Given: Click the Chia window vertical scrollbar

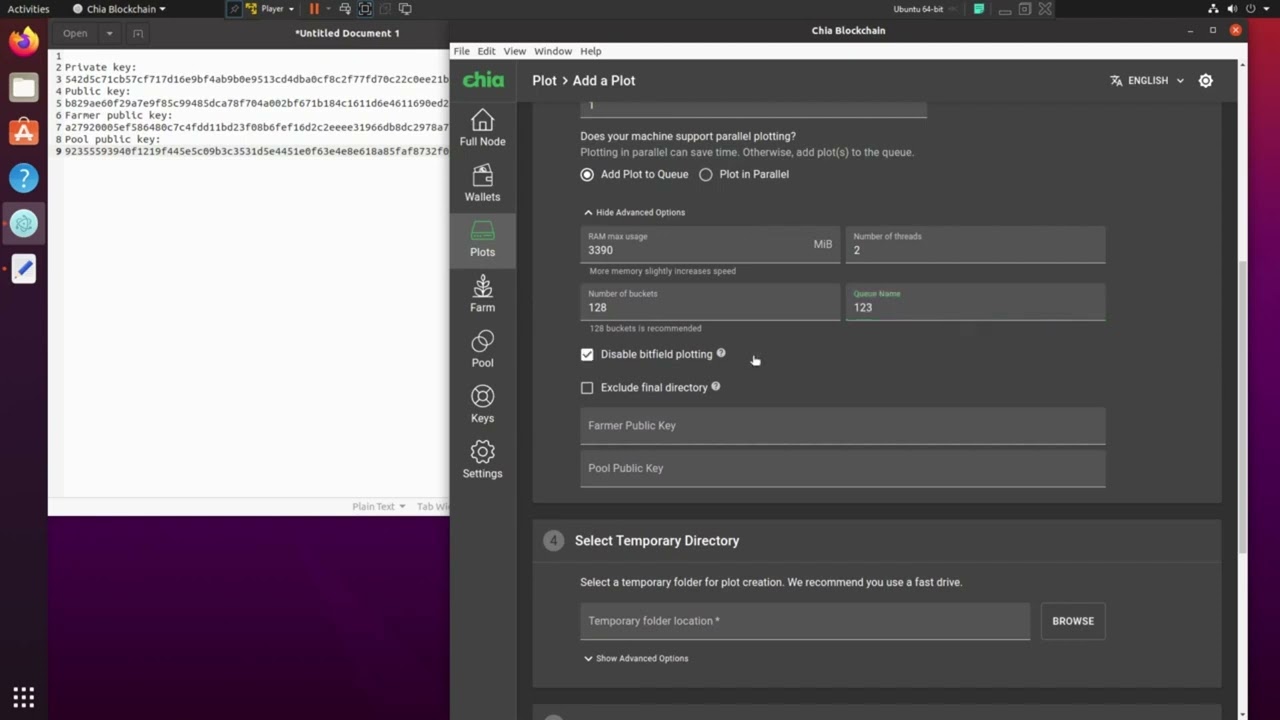Looking at the screenshot, I should pos(1243,405).
